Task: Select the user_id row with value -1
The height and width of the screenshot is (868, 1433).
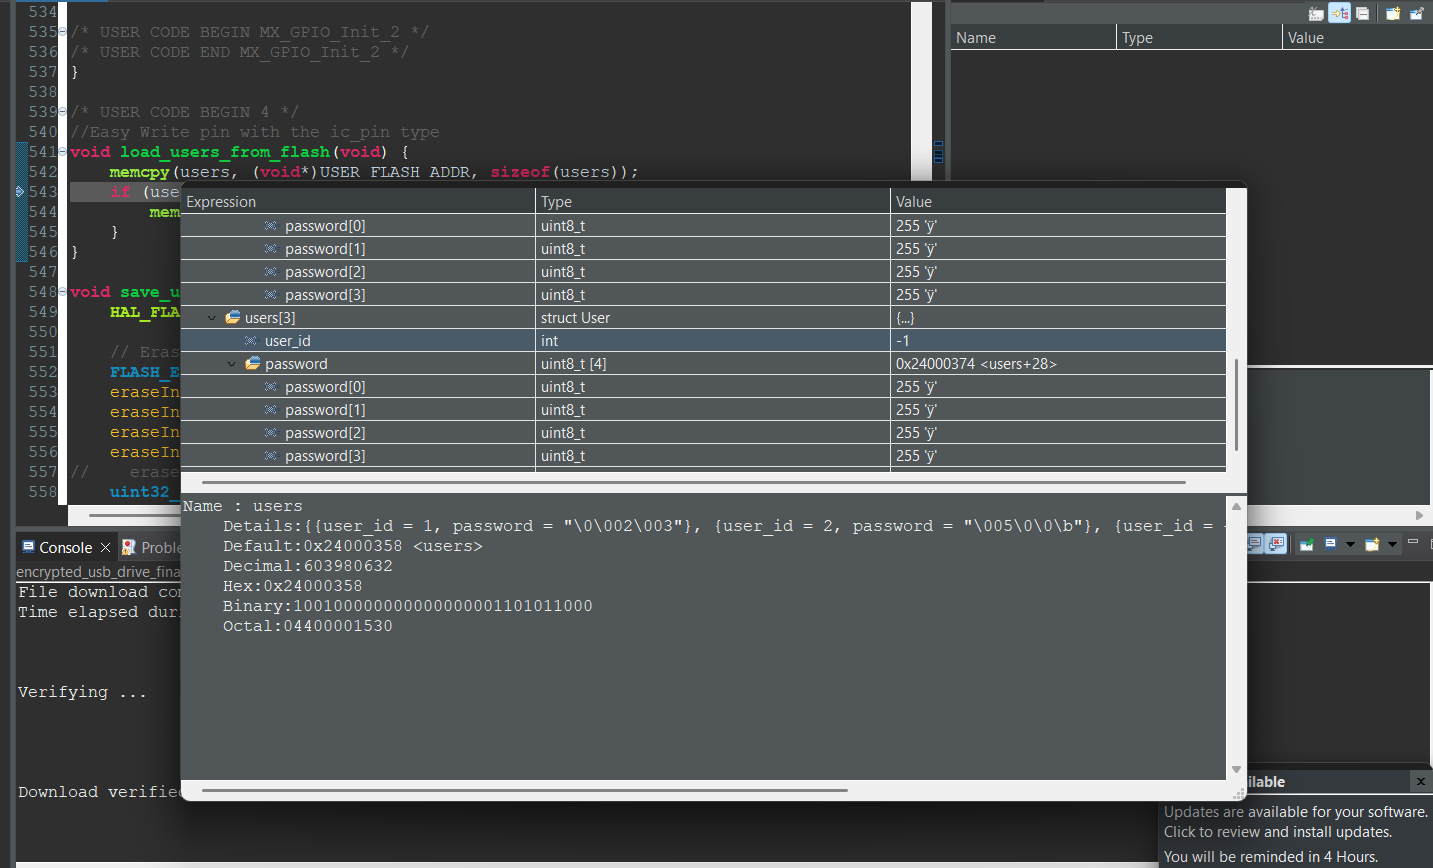Action: [288, 341]
